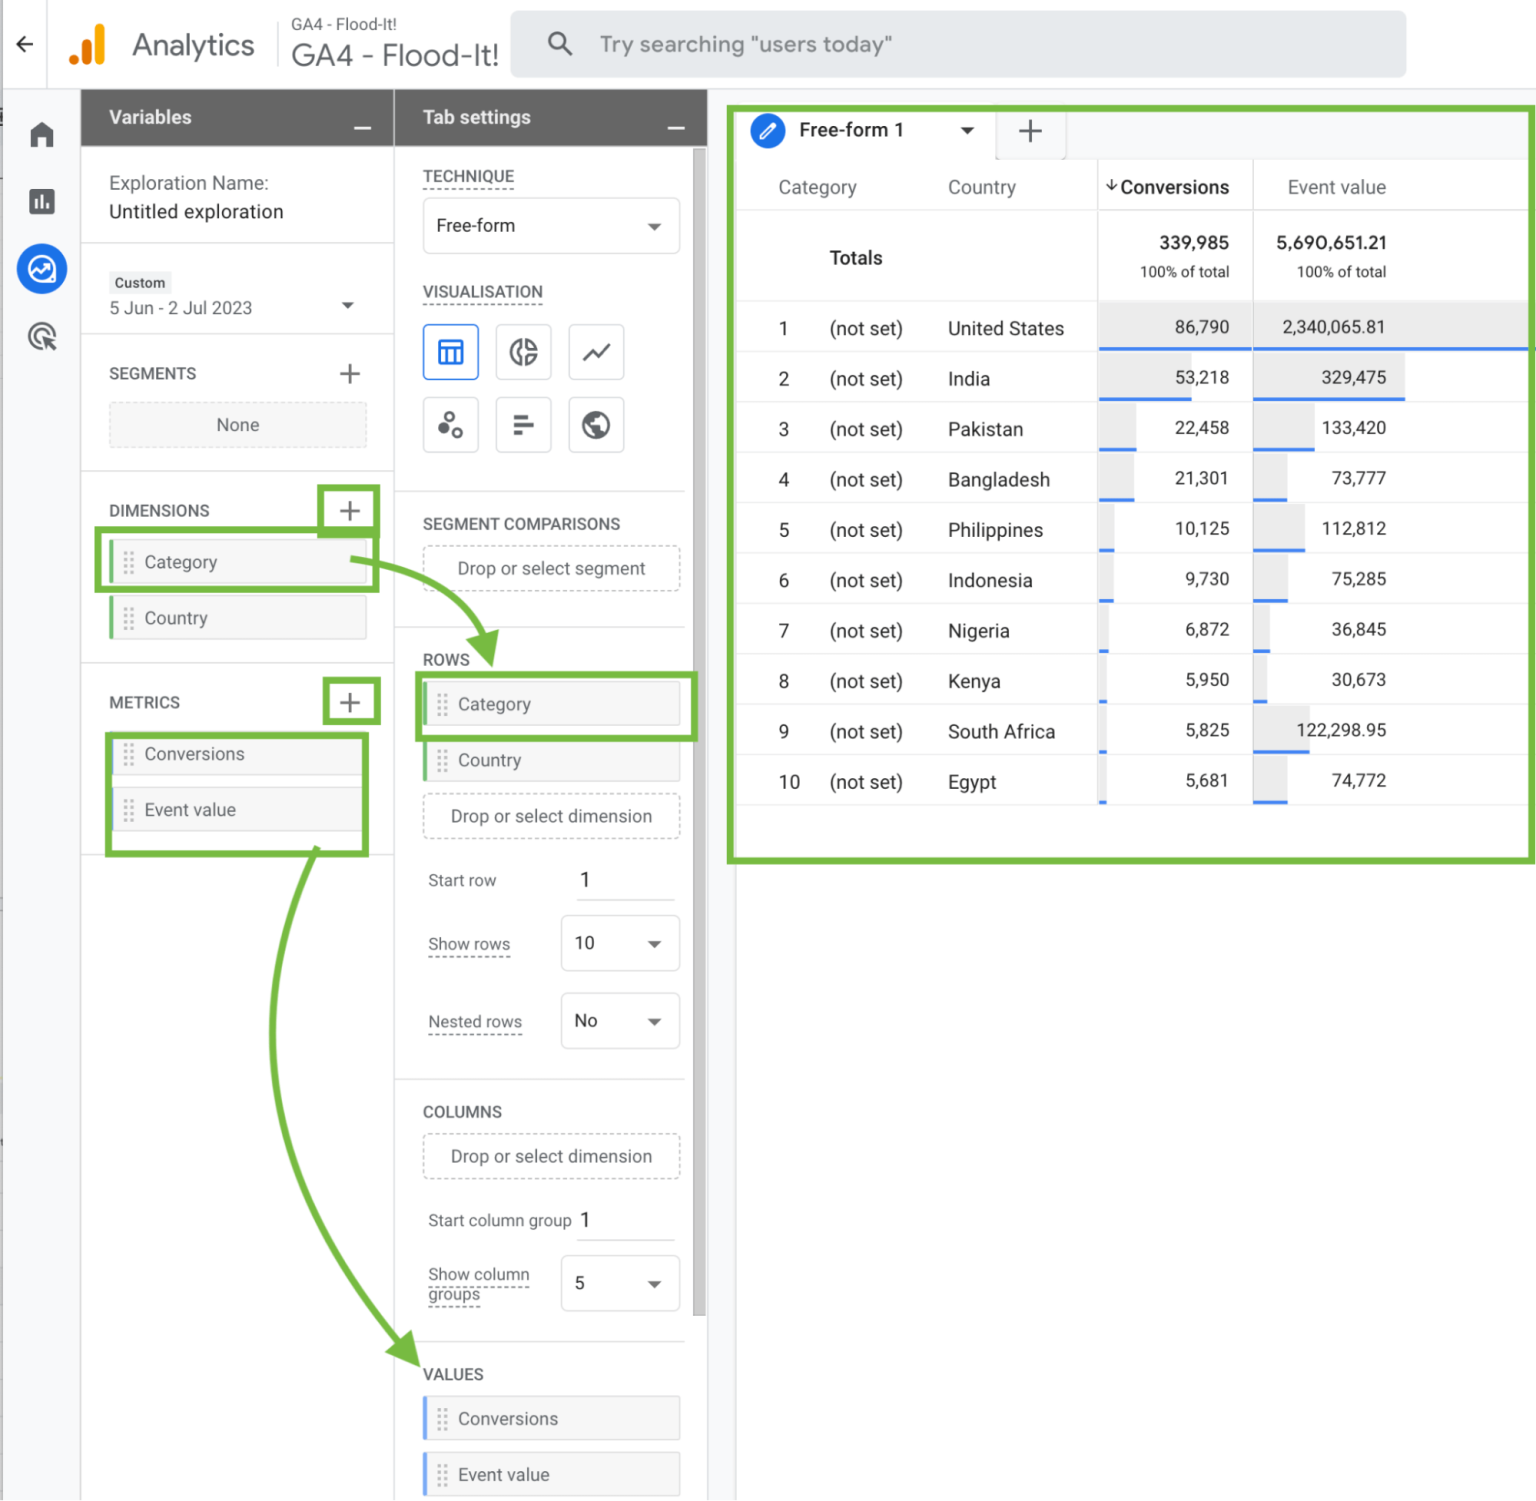Choose the donut chart visualisation
This screenshot has height=1501, width=1536.
tap(523, 352)
